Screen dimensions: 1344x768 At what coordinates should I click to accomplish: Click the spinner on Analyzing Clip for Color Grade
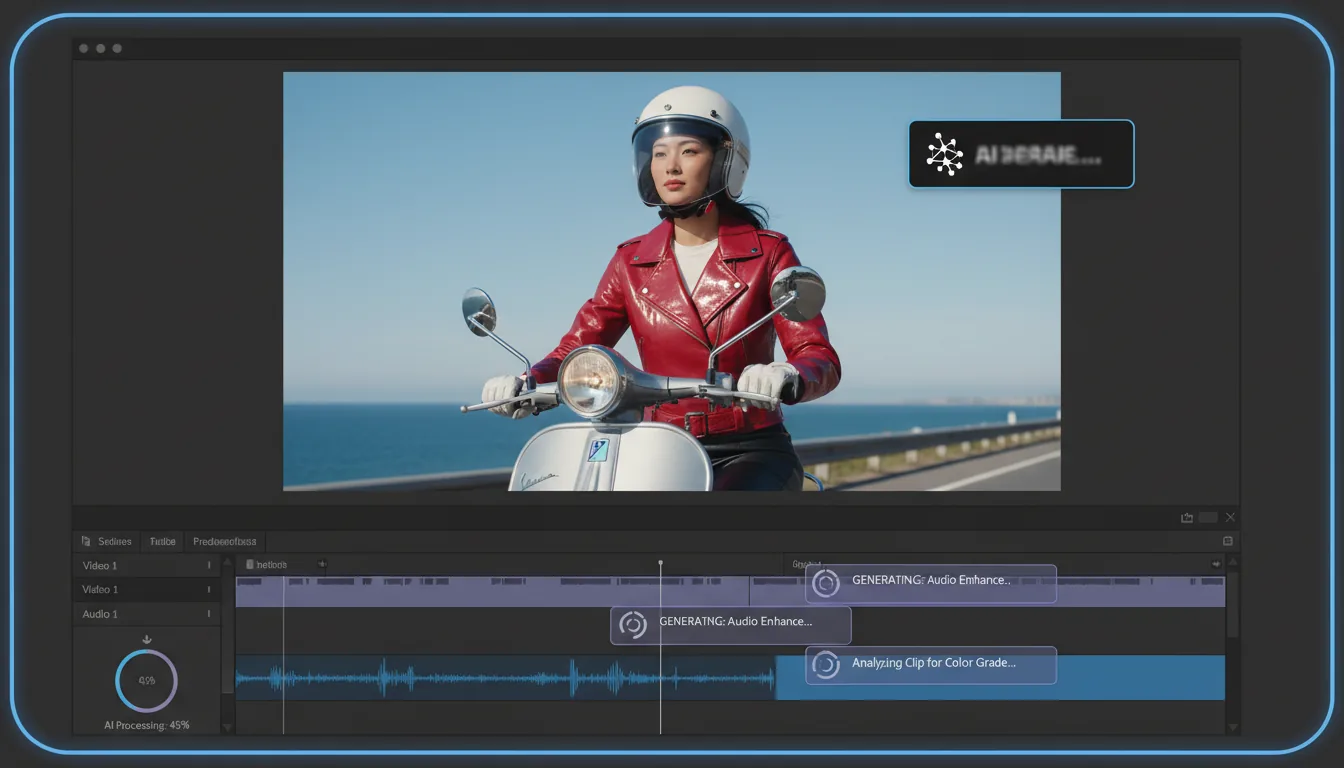click(x=826, y=664)
